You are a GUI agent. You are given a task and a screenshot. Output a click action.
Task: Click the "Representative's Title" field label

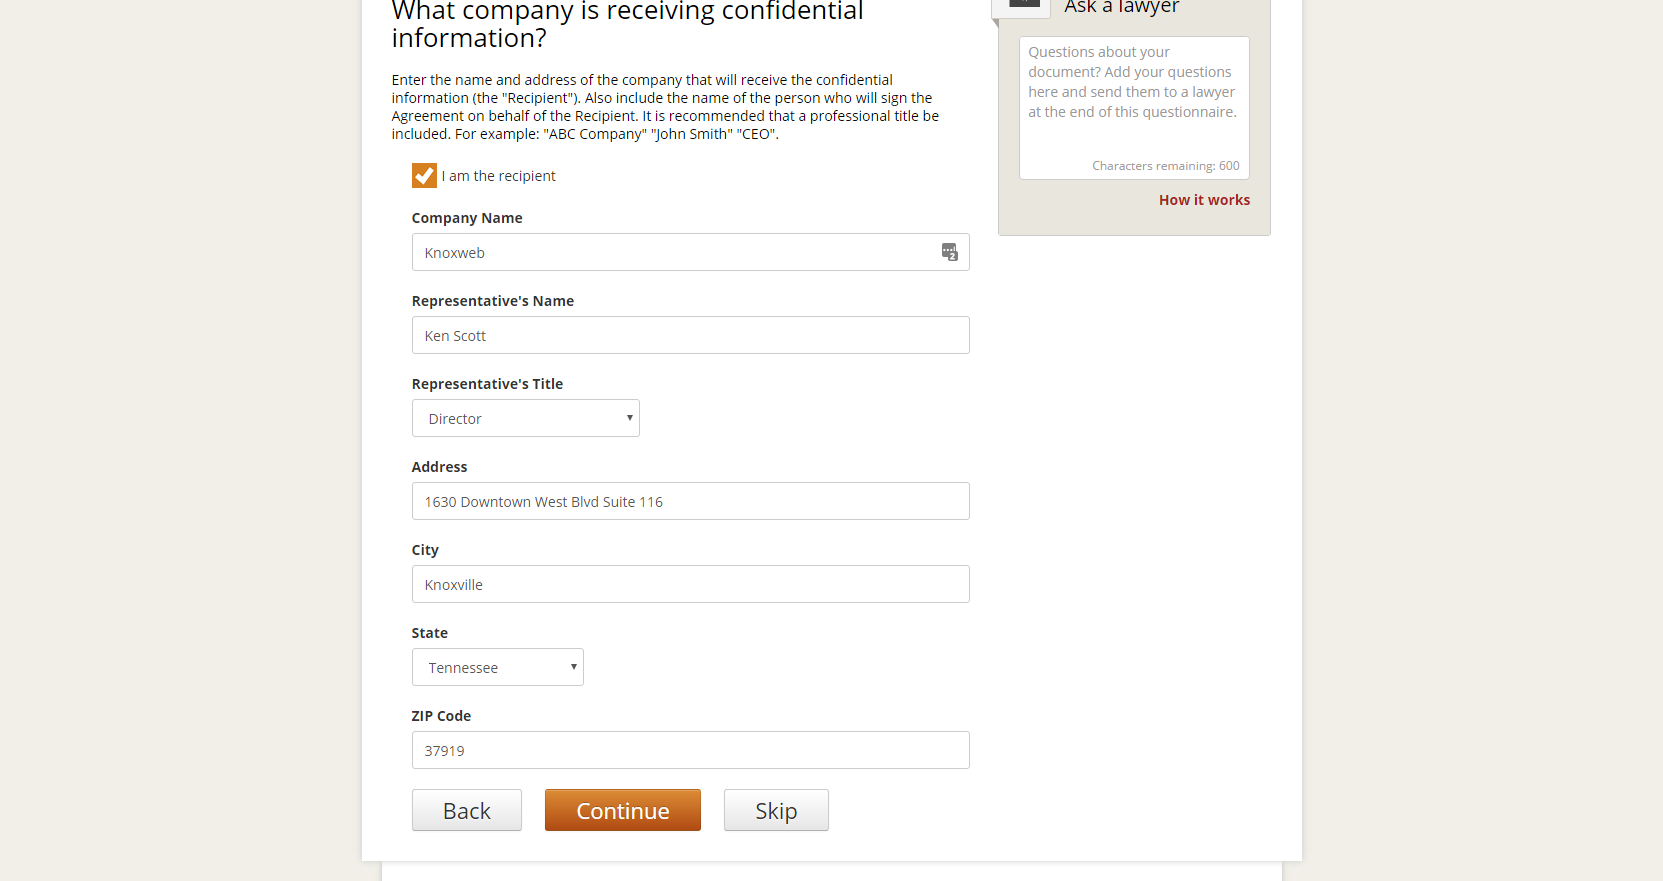487,384
